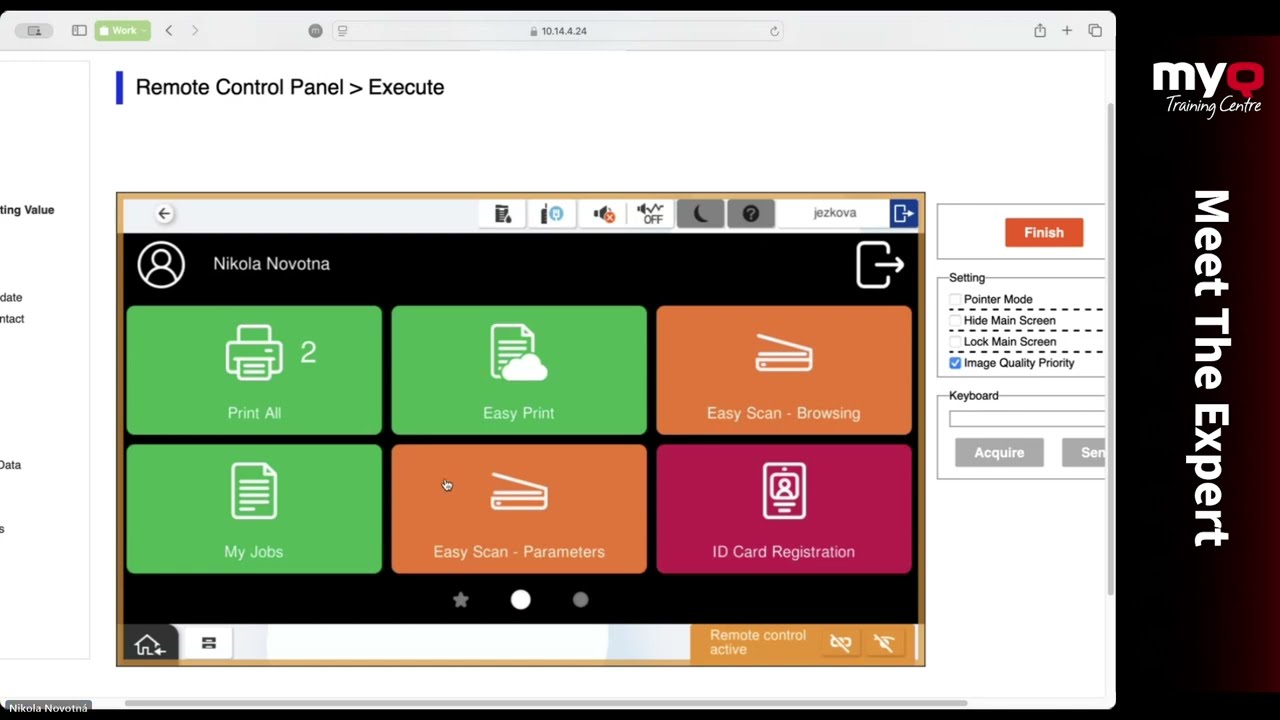Toggle the sound OFF indicator icon
1280x720 pixels.
(651, 214)
